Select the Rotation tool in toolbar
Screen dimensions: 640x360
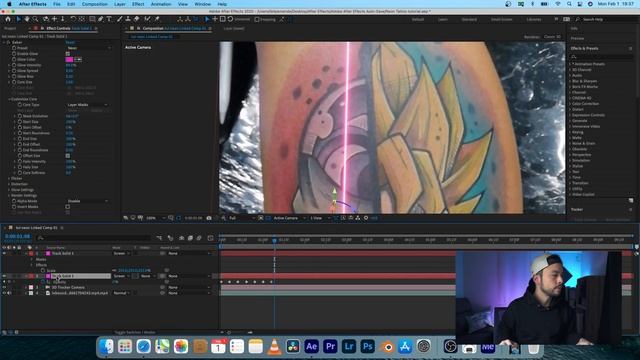(x=73, y=19)
